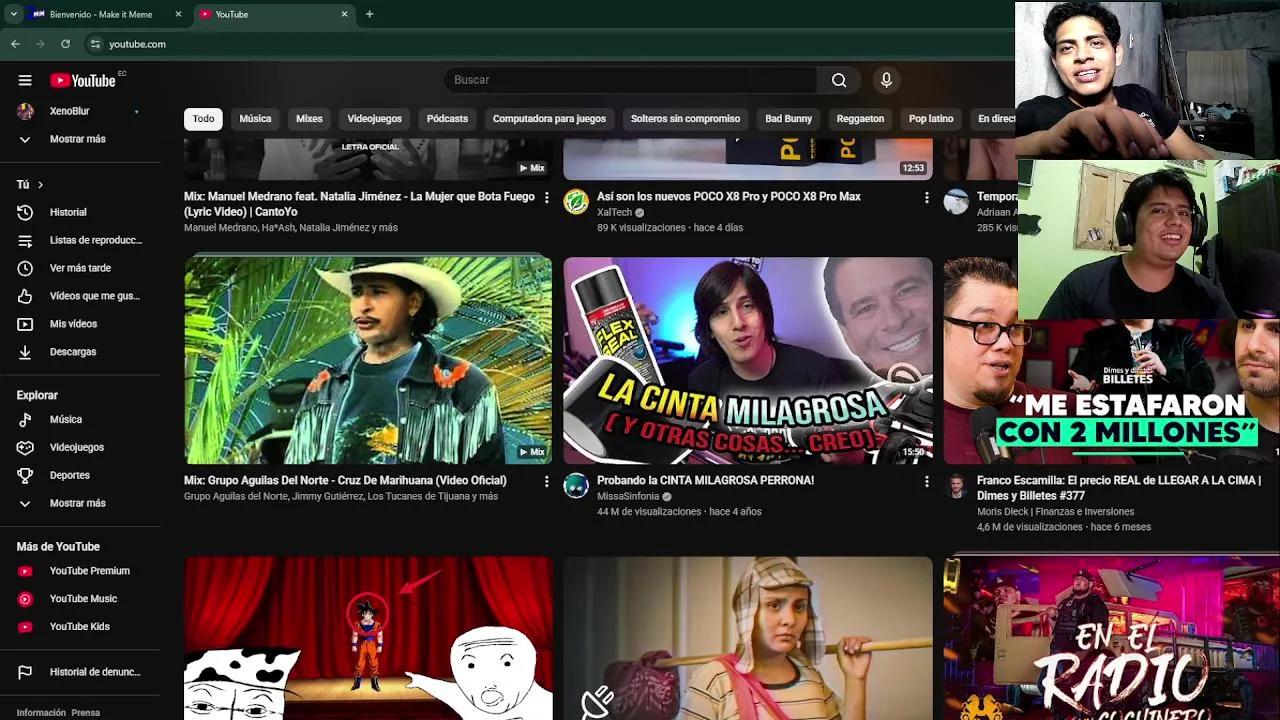Select the Bad Bunny chip

[788, 119]
